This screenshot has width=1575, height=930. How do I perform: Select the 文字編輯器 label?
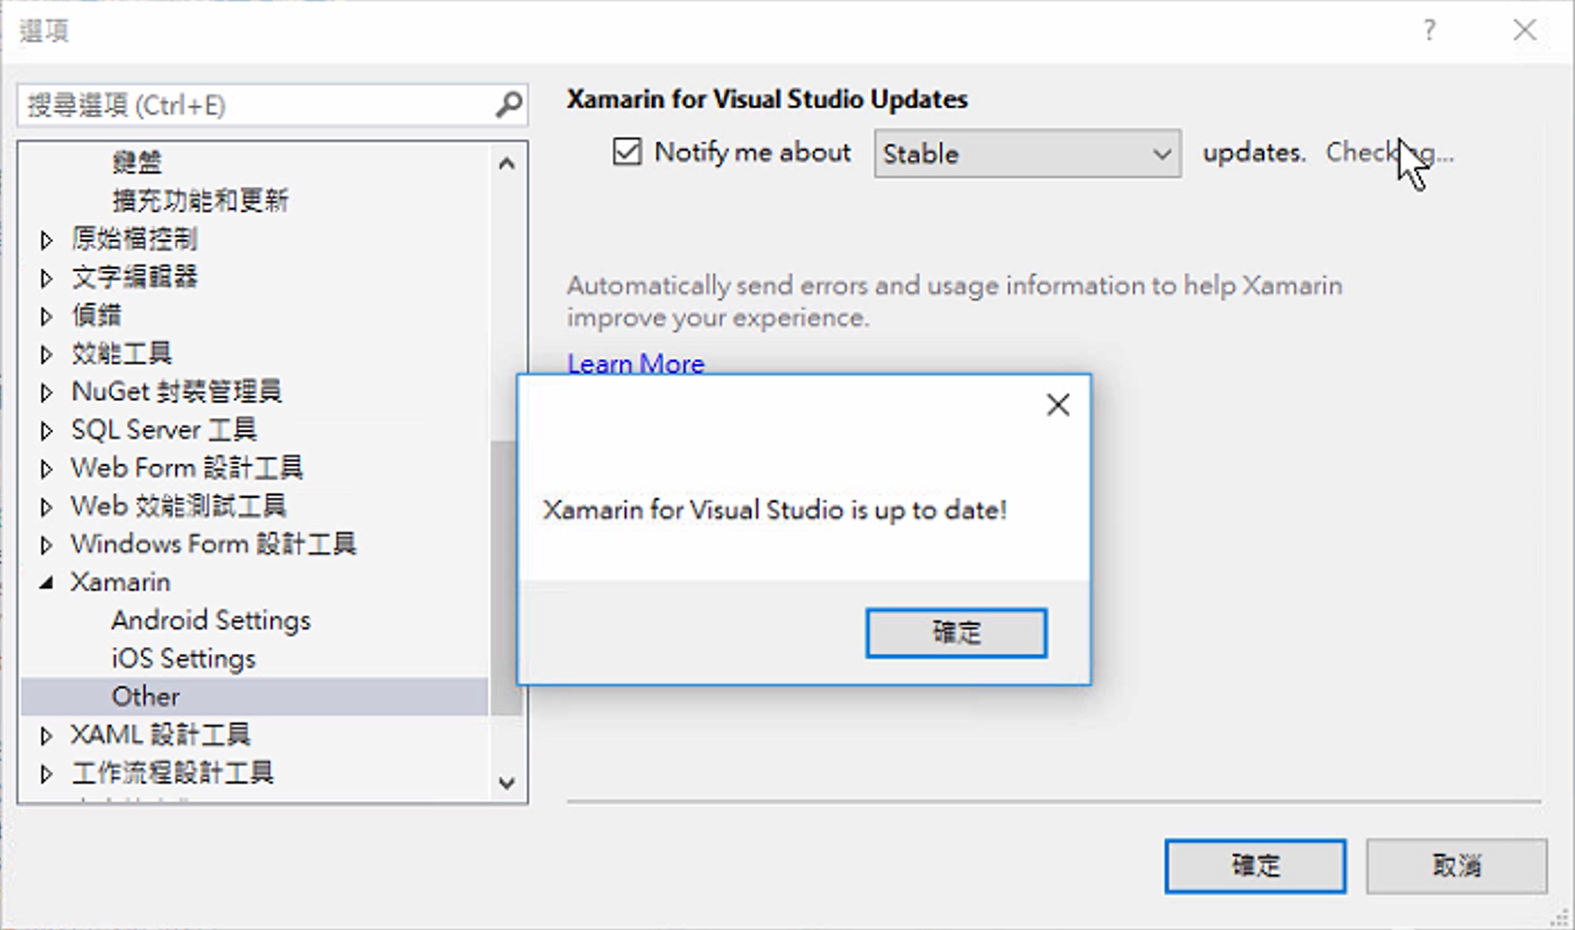(134, 277)
